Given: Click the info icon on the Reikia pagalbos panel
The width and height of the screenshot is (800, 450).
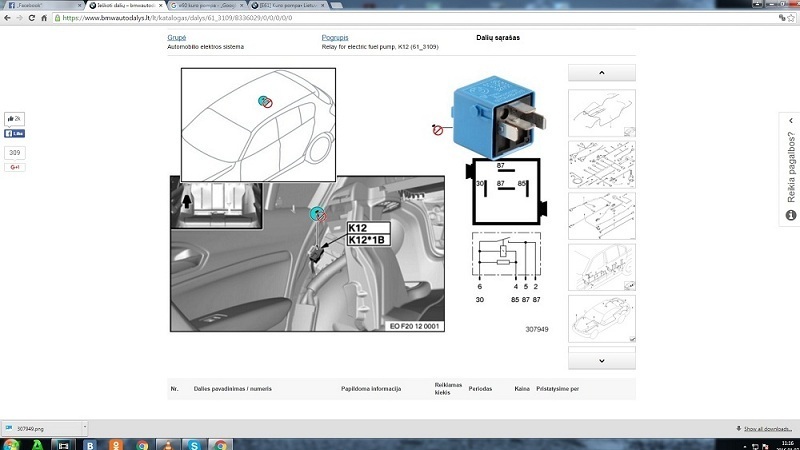Looking at the screenshot, I should click(x=791, y=215).
